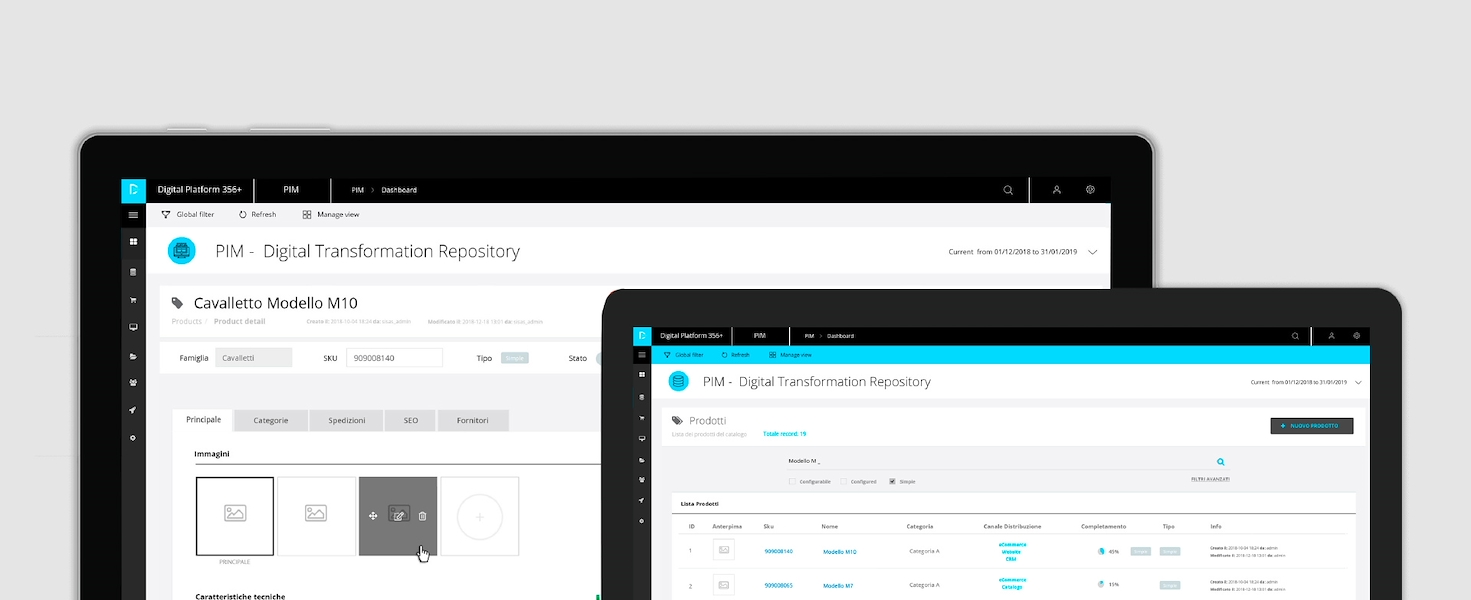This screenshot has width=1471, height=600.
Task: Click the cyan search magnifier in the Prodotti list
Action: click(1220, 462)
